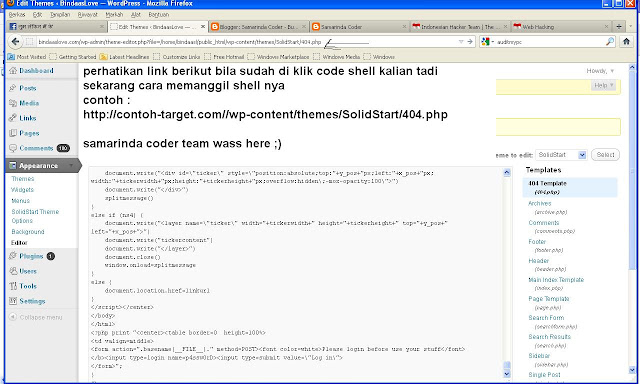Open the Themes submenu link

(x=23, y=179)
